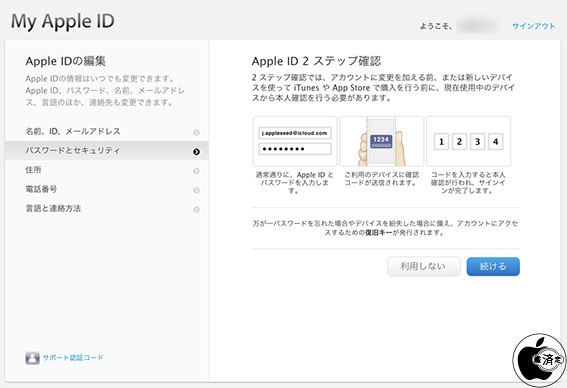Click caption ご利用のデバイスに確認コードが送信されます
This screenshot has width=567, height=388.
381,179
